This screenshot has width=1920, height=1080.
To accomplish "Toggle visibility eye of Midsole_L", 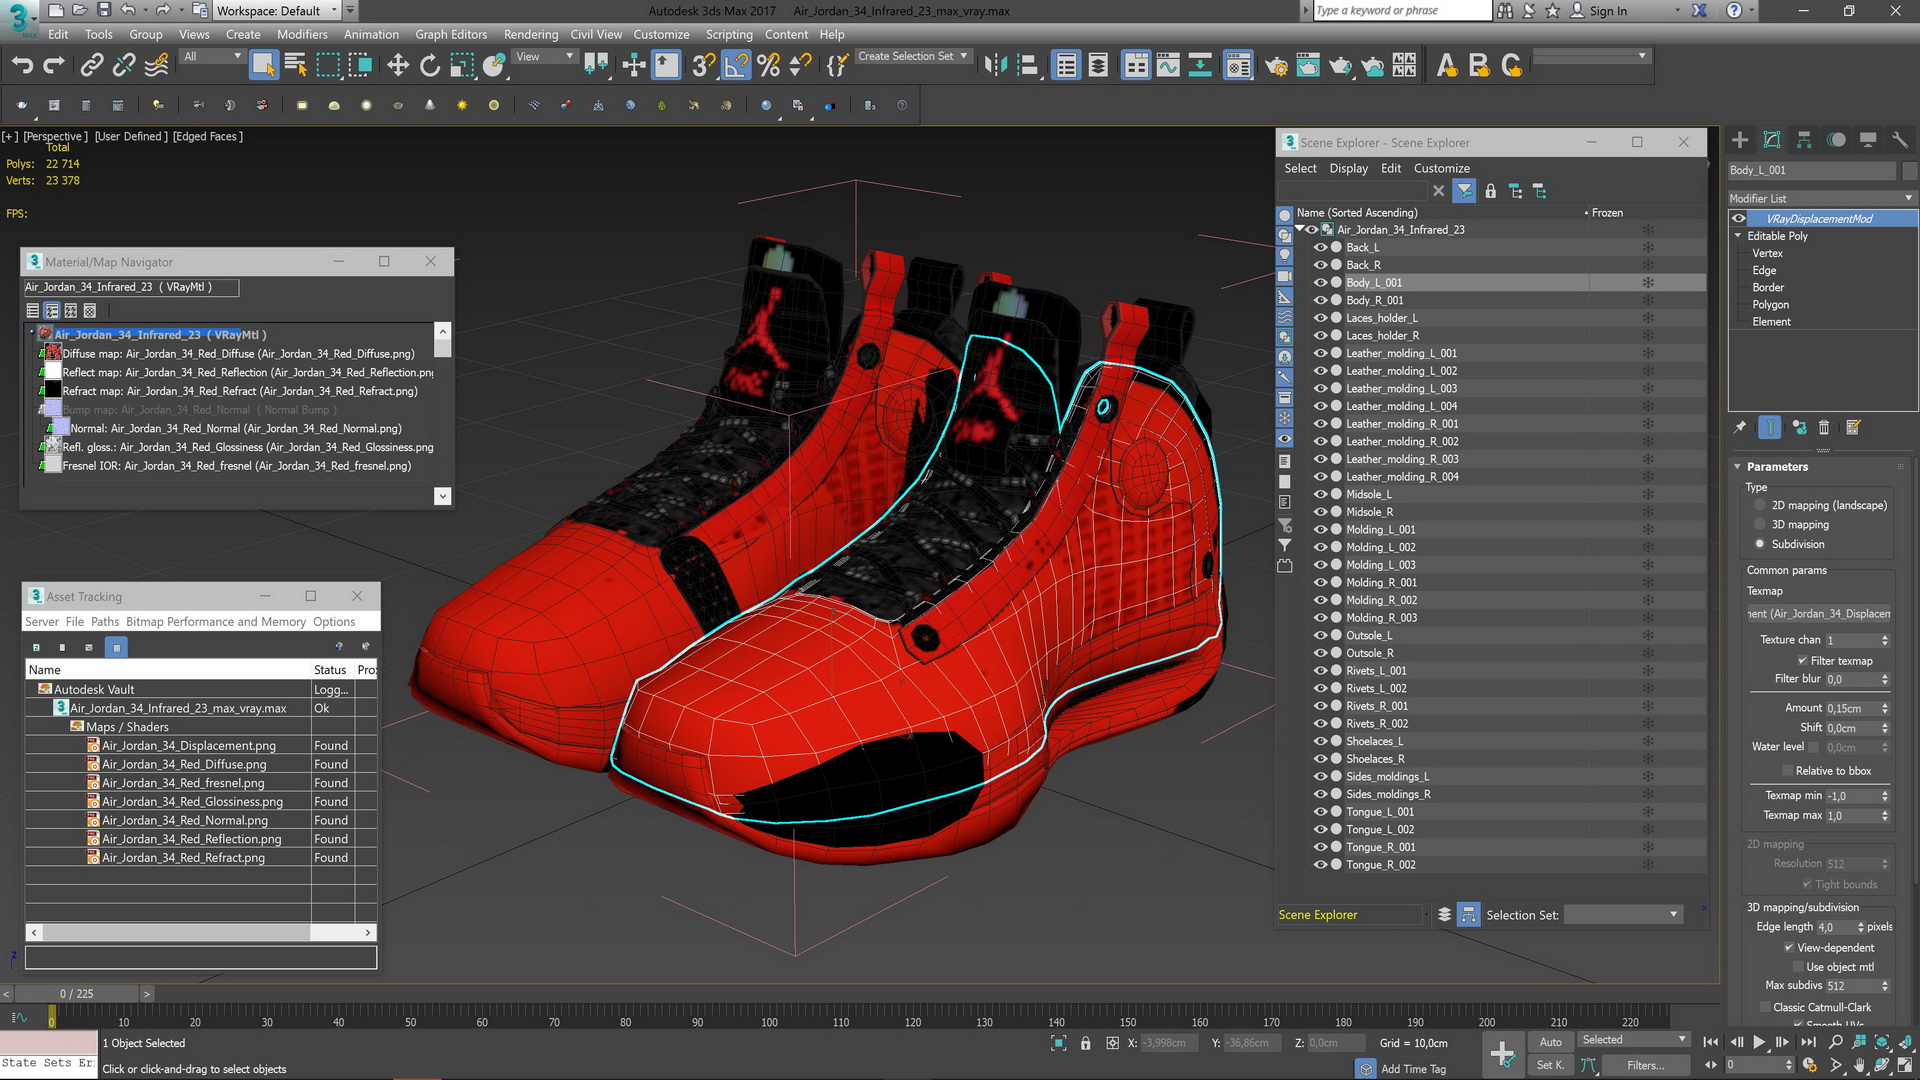I will 1320,494.
